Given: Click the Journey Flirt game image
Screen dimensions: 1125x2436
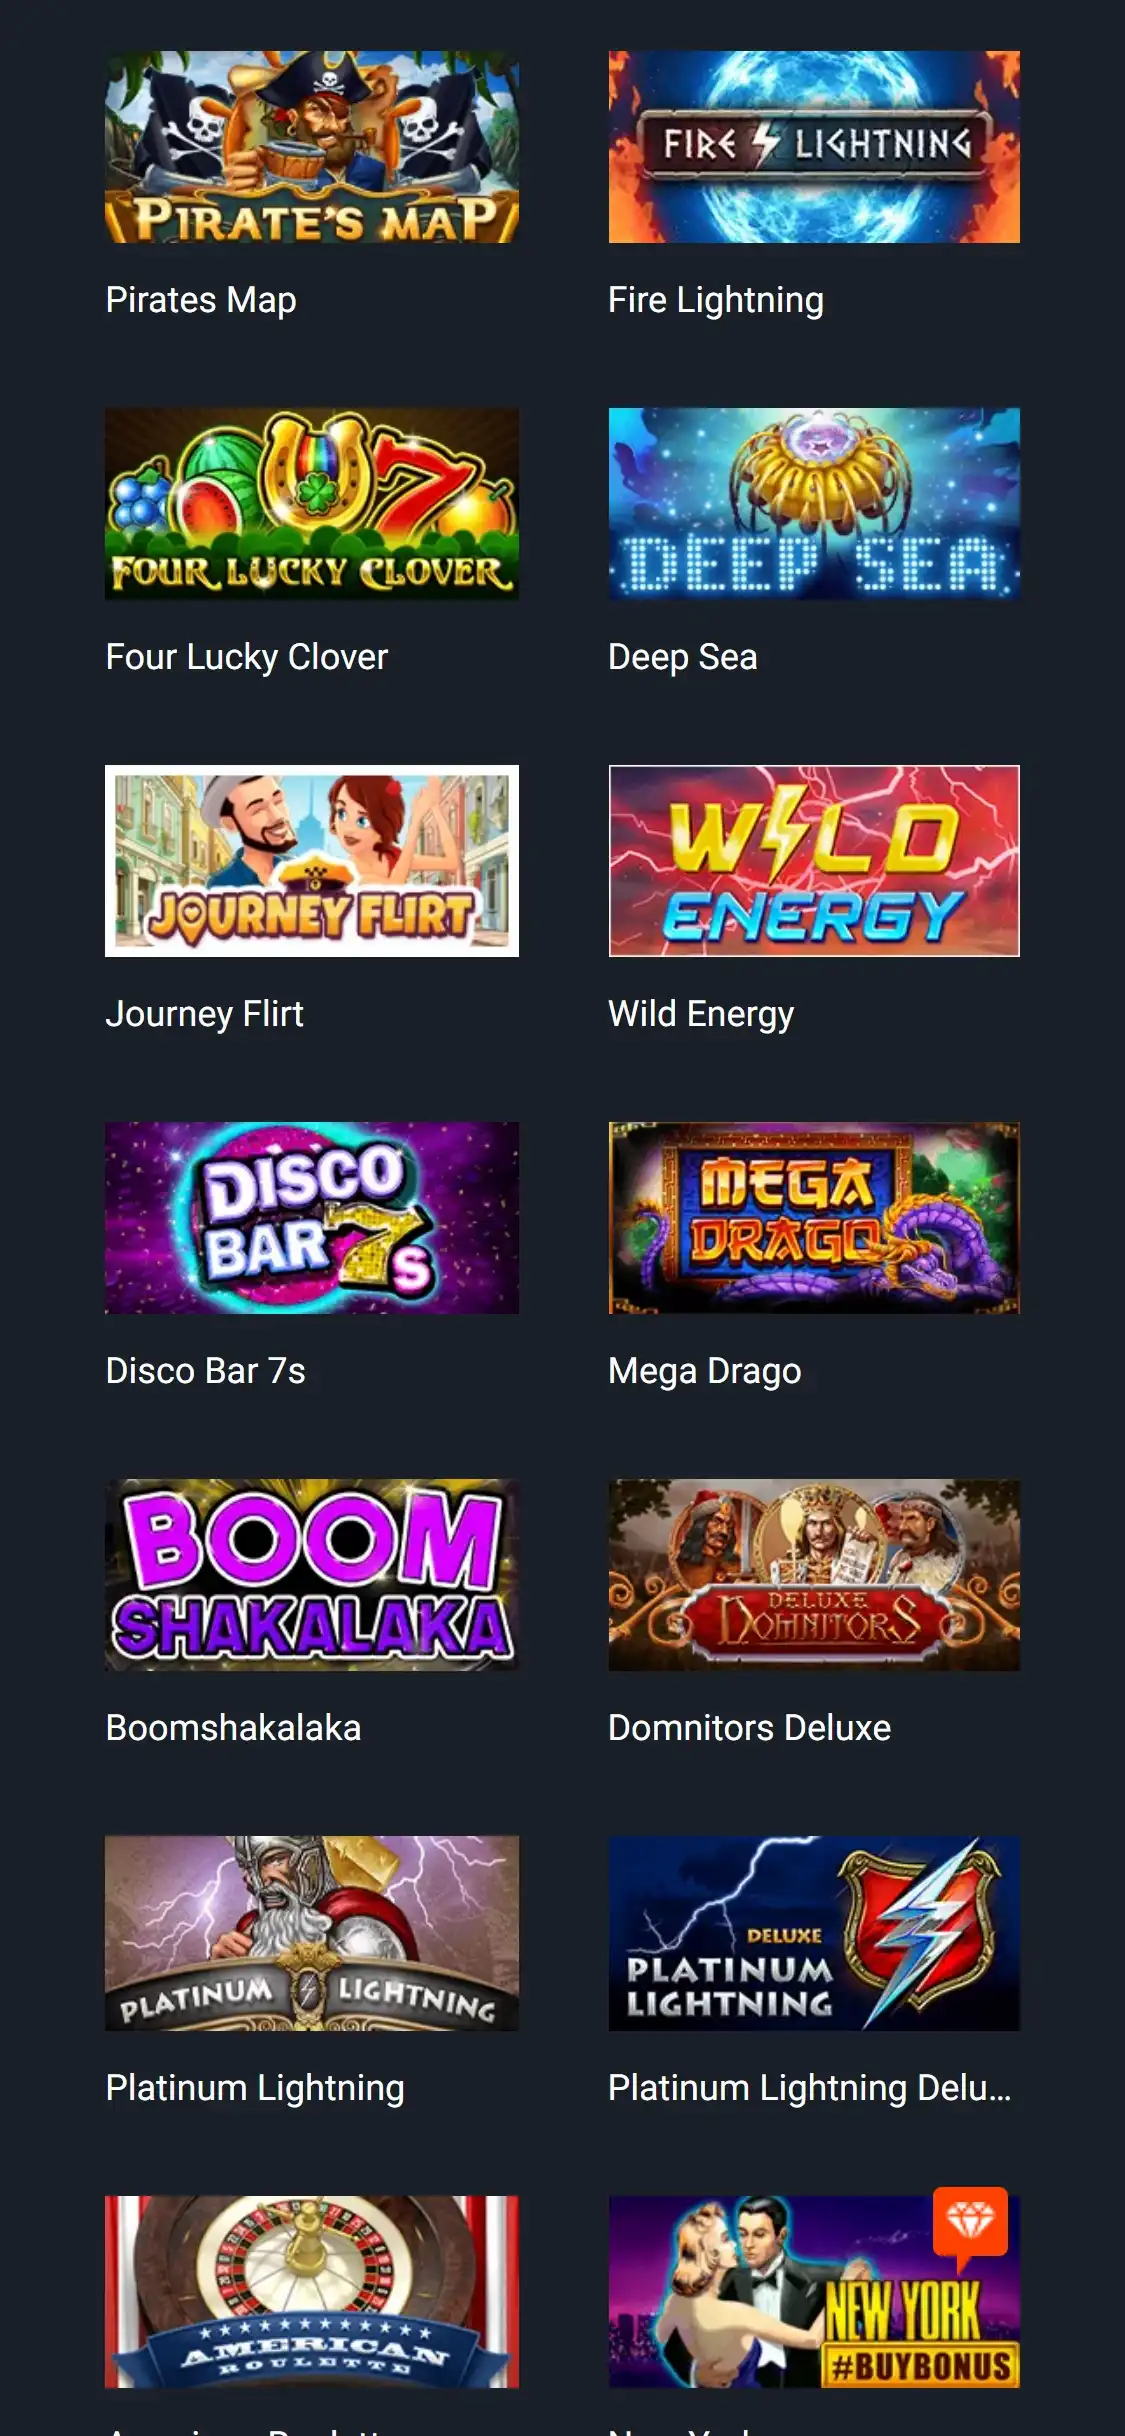Looking at the screenshot, I should [312, 861].
